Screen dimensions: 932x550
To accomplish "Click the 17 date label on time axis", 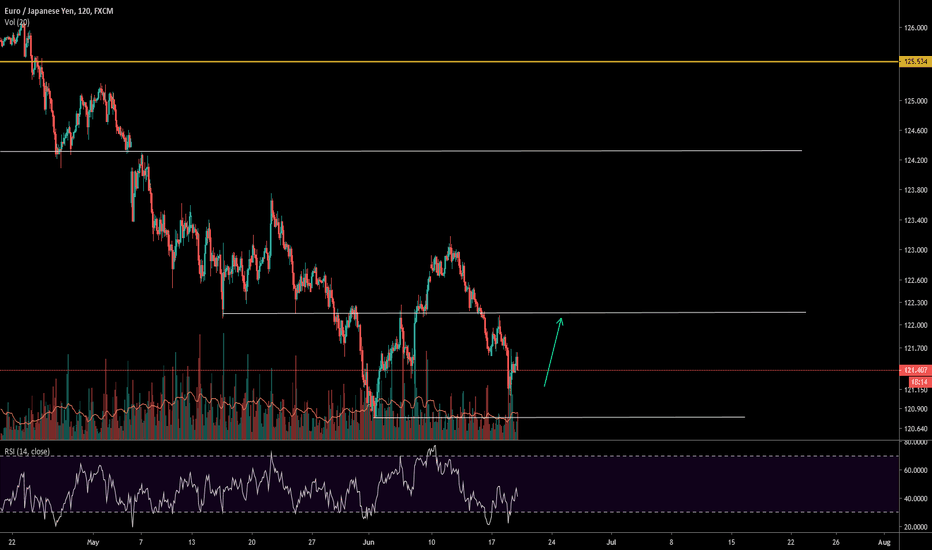I will click(492, 542).
